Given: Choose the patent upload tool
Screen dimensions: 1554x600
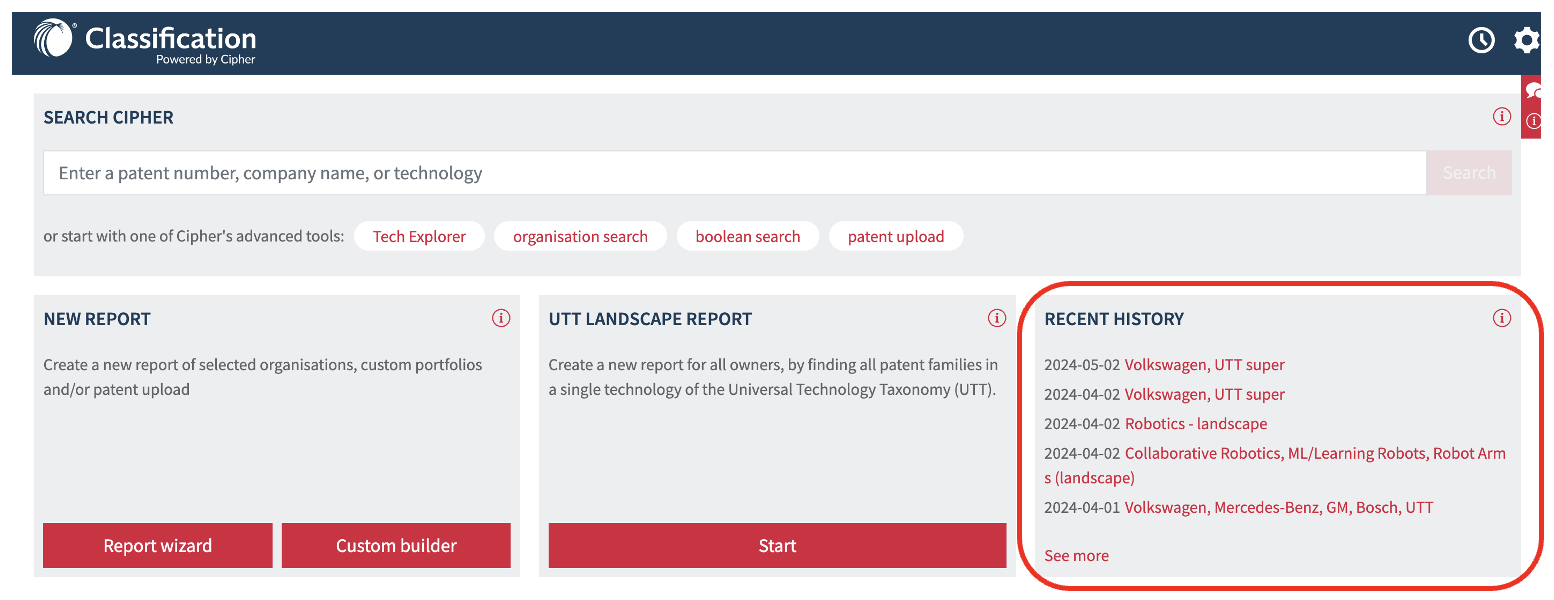Looking at the screenshot, I should pyautogui.click(x=896, y=237).
